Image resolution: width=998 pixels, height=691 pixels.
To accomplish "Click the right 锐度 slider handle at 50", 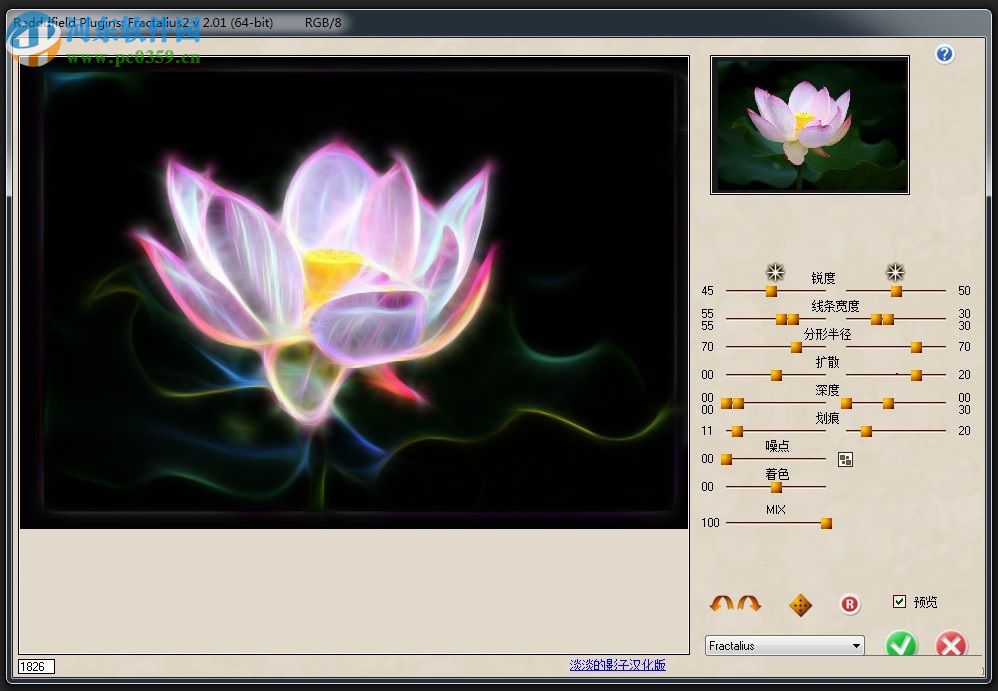I will [x=896, y=291].
